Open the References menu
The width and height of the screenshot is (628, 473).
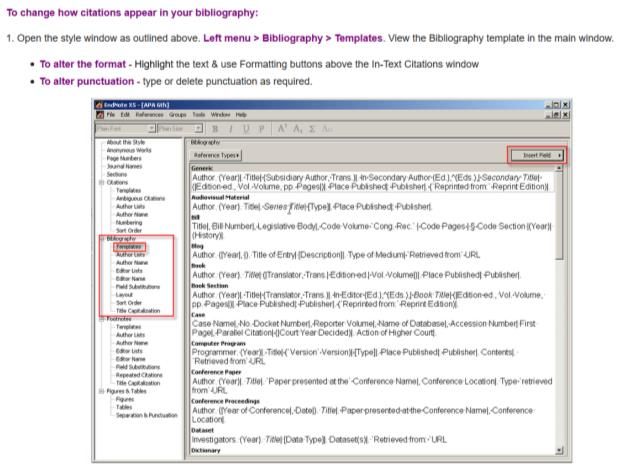point(149,115)
